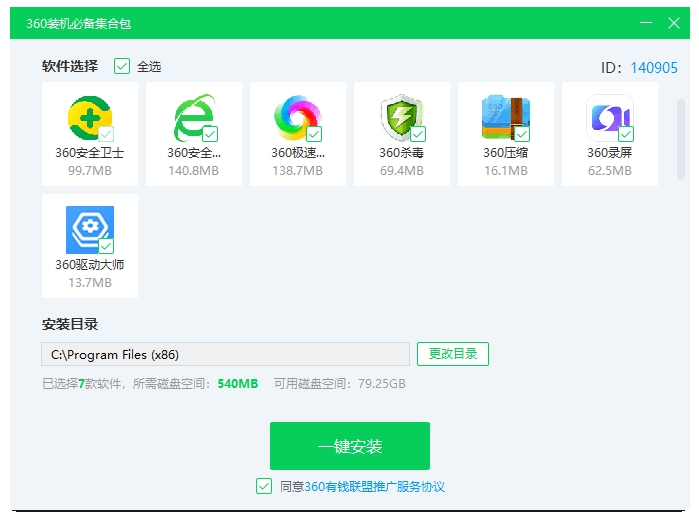Click the 62.5MB size under 360录屏
Screen dimensions: 699x519
610,171
